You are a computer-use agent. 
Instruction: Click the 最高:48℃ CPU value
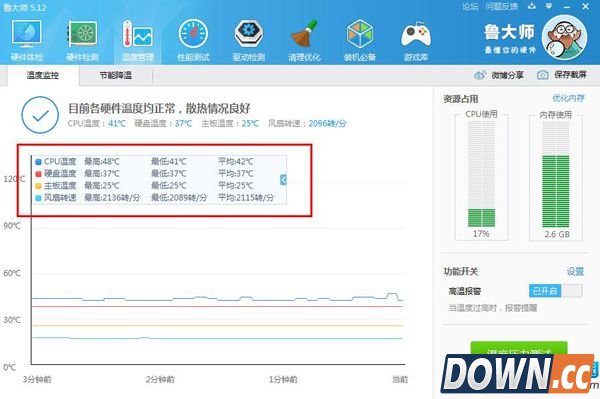(x=102, y=162)
